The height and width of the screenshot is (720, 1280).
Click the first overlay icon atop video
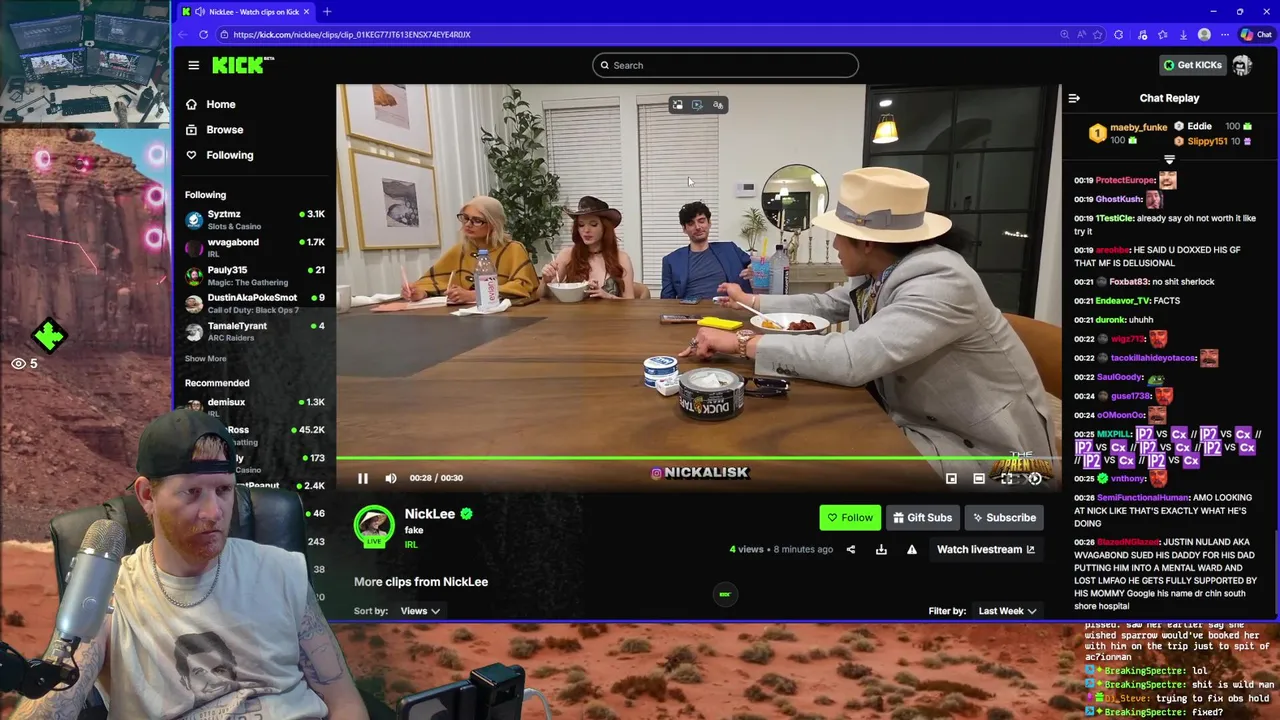tap(677, 104)
